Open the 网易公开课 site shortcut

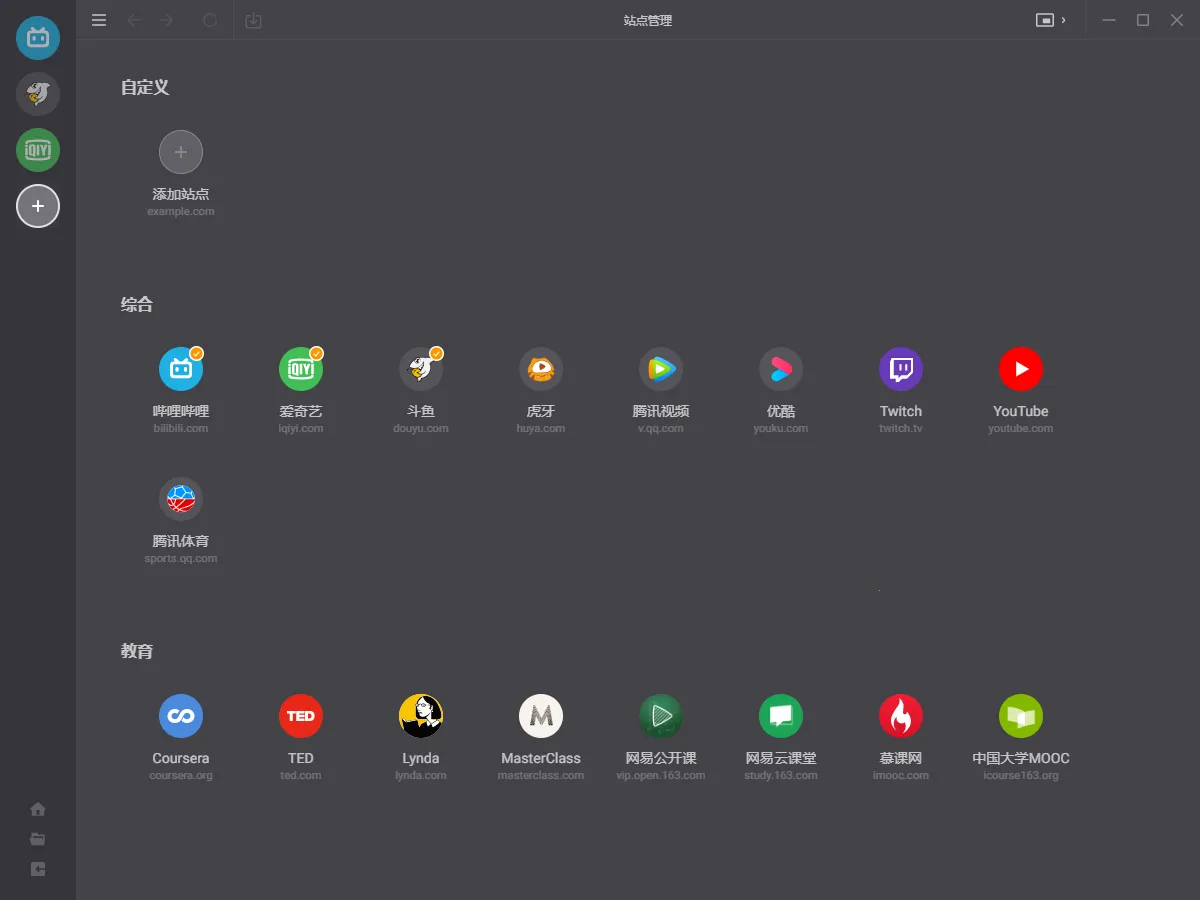click(x=660, y=715)
